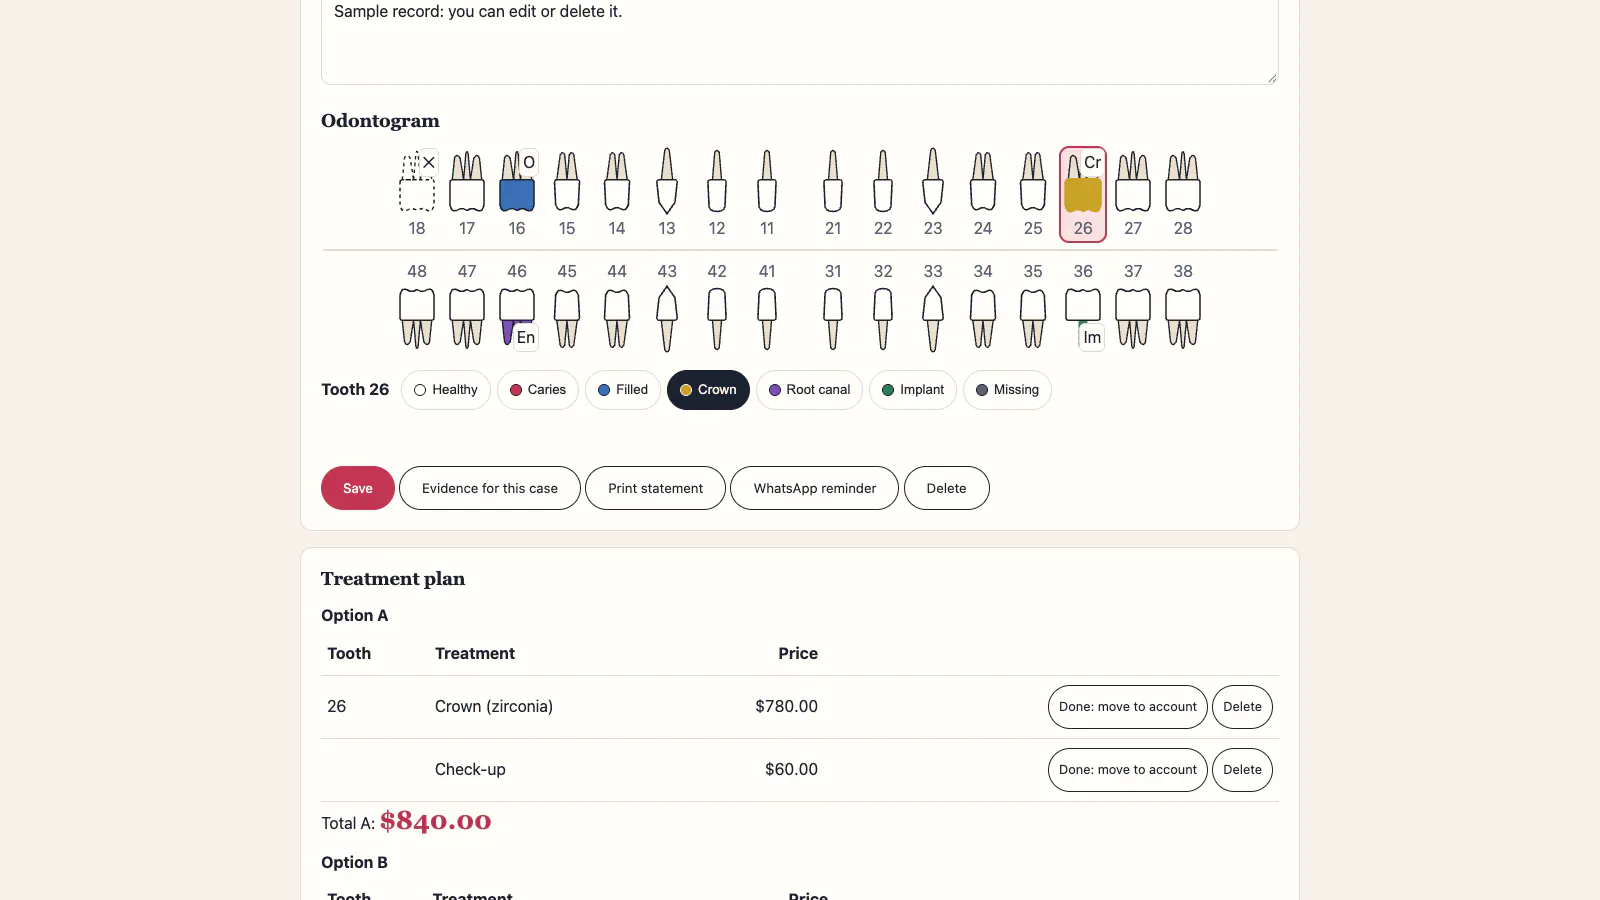Choose Filled status for tooth

click(623, 390)
